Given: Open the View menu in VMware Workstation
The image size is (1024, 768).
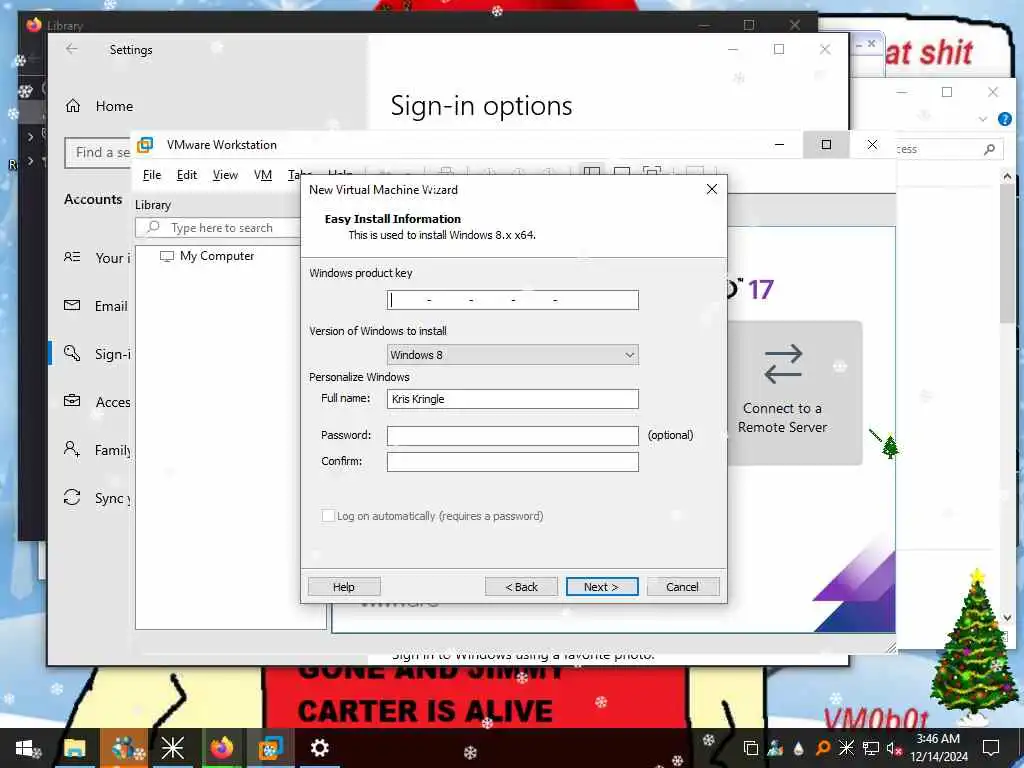Looking at the screenshot, I should coord(225,175).
